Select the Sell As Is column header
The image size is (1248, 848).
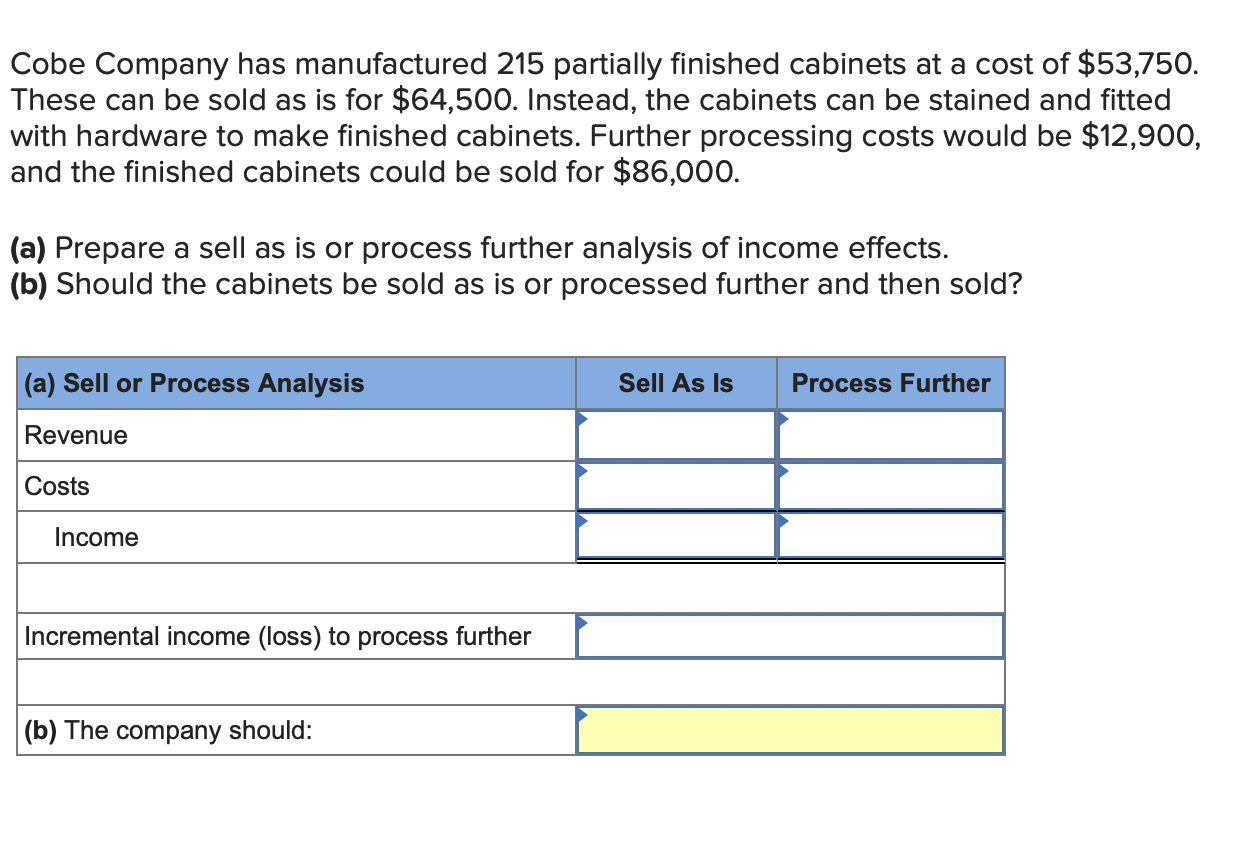tap(676, 383)
